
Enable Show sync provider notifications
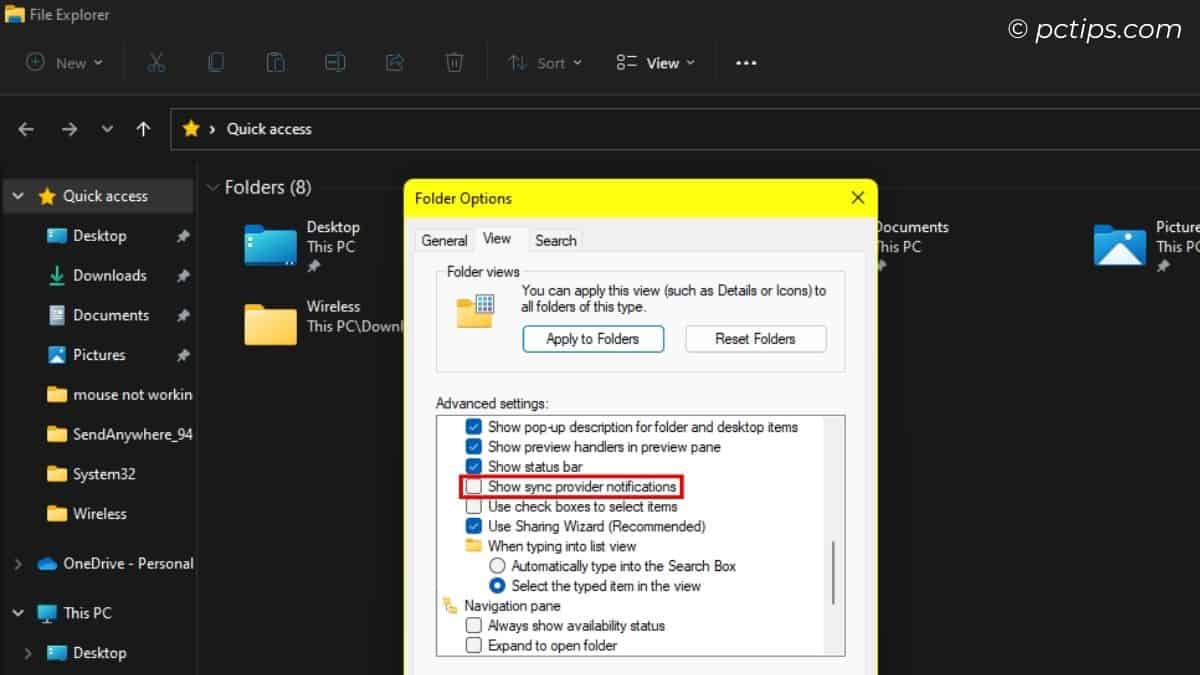(473, 486)
